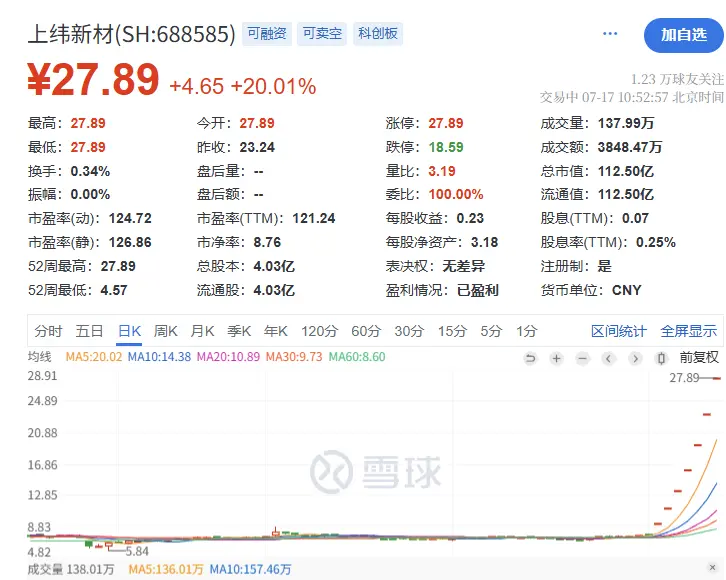726x580 pixels.
Task: Zoom out the chart with minus icon
Action: pyautogui.click(x=582, y=358)
